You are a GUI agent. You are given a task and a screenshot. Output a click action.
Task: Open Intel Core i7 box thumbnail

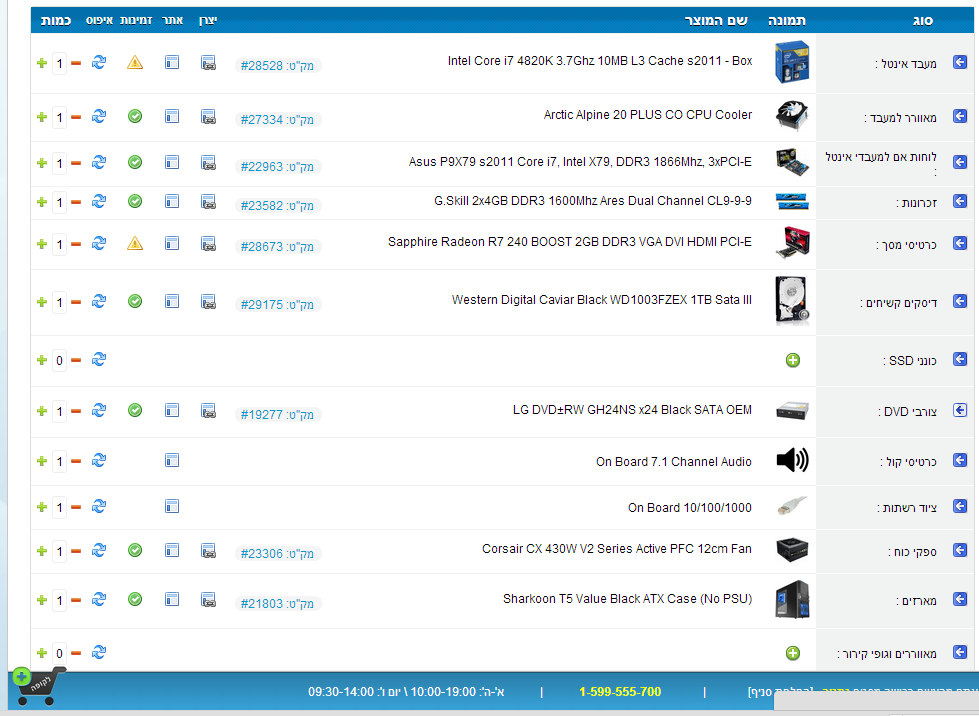(x=792, y=62)
